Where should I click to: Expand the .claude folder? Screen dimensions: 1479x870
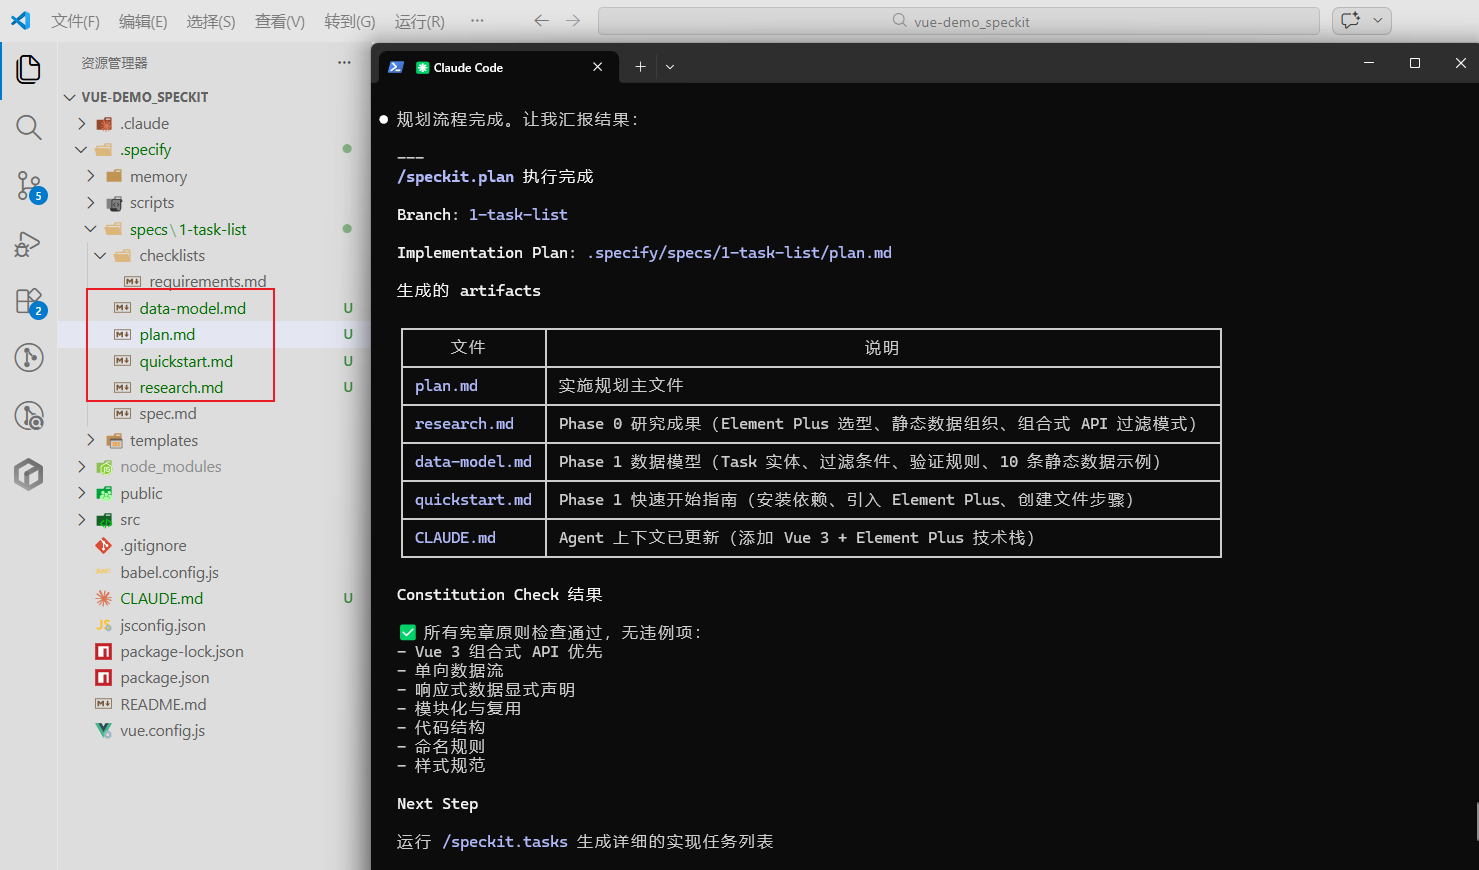tap(82, 124)
